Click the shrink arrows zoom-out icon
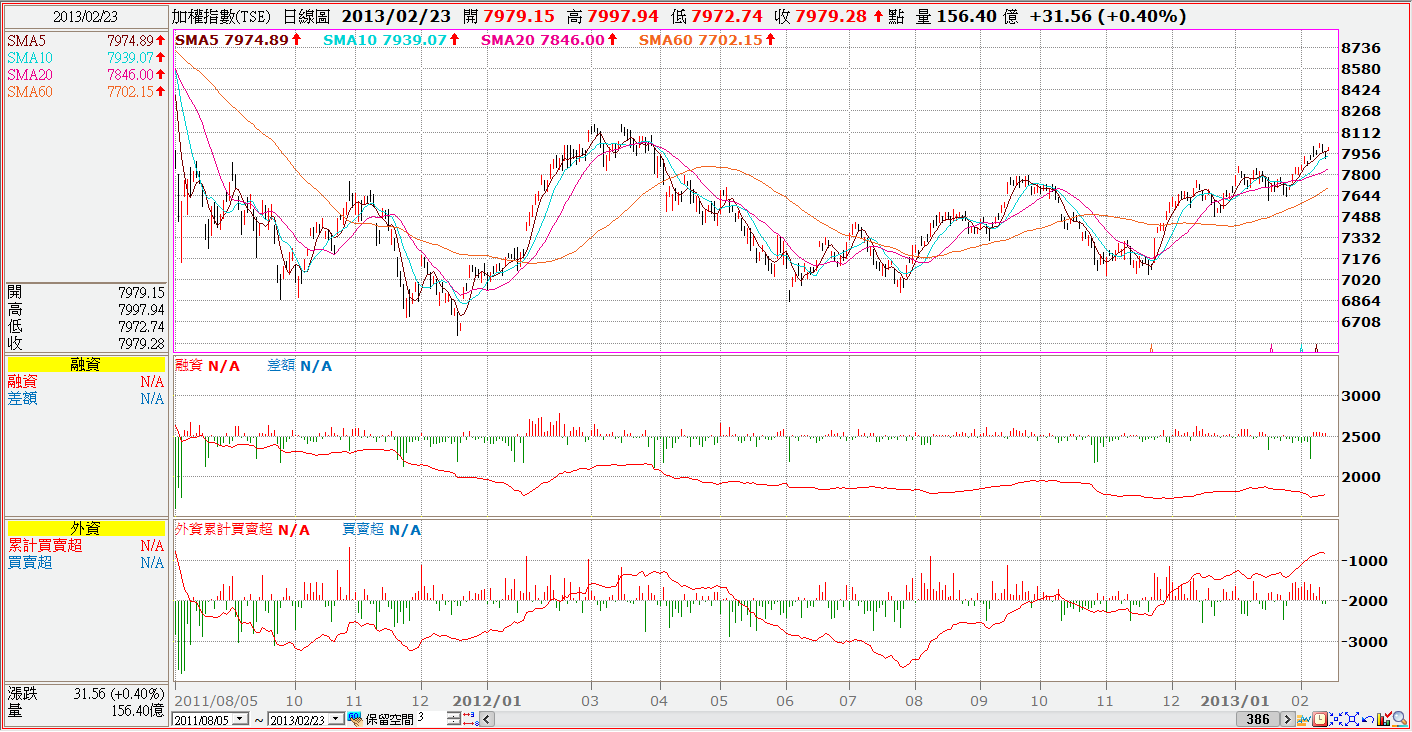 [x=1336, y=719]
